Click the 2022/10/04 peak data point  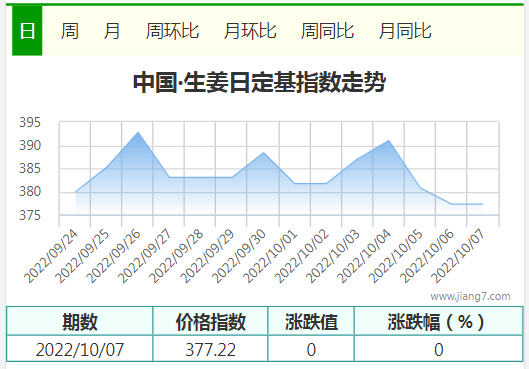click(389, 140)
